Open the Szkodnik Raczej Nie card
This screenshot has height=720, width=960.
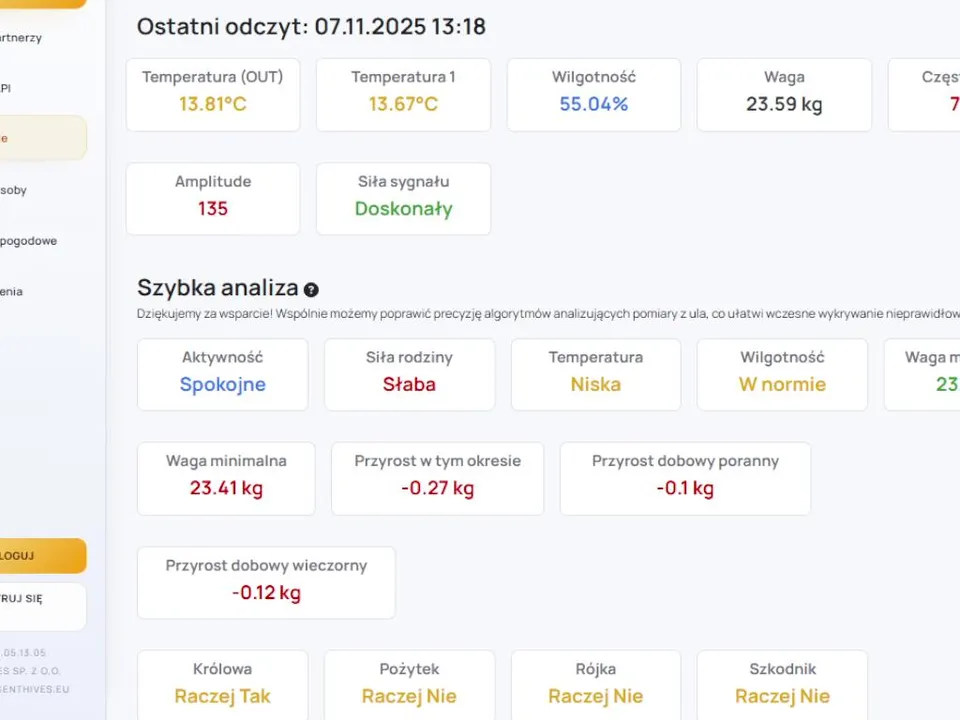782,686
